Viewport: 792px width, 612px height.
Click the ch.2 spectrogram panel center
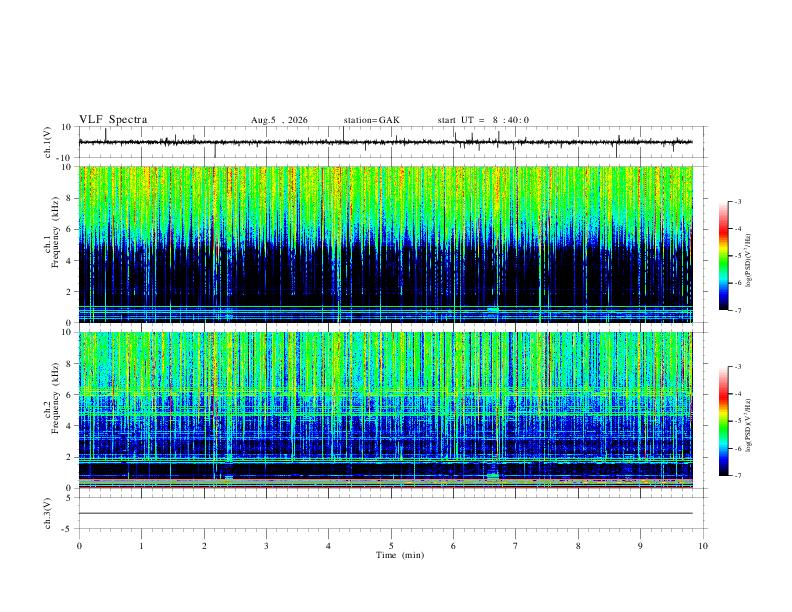386,410
